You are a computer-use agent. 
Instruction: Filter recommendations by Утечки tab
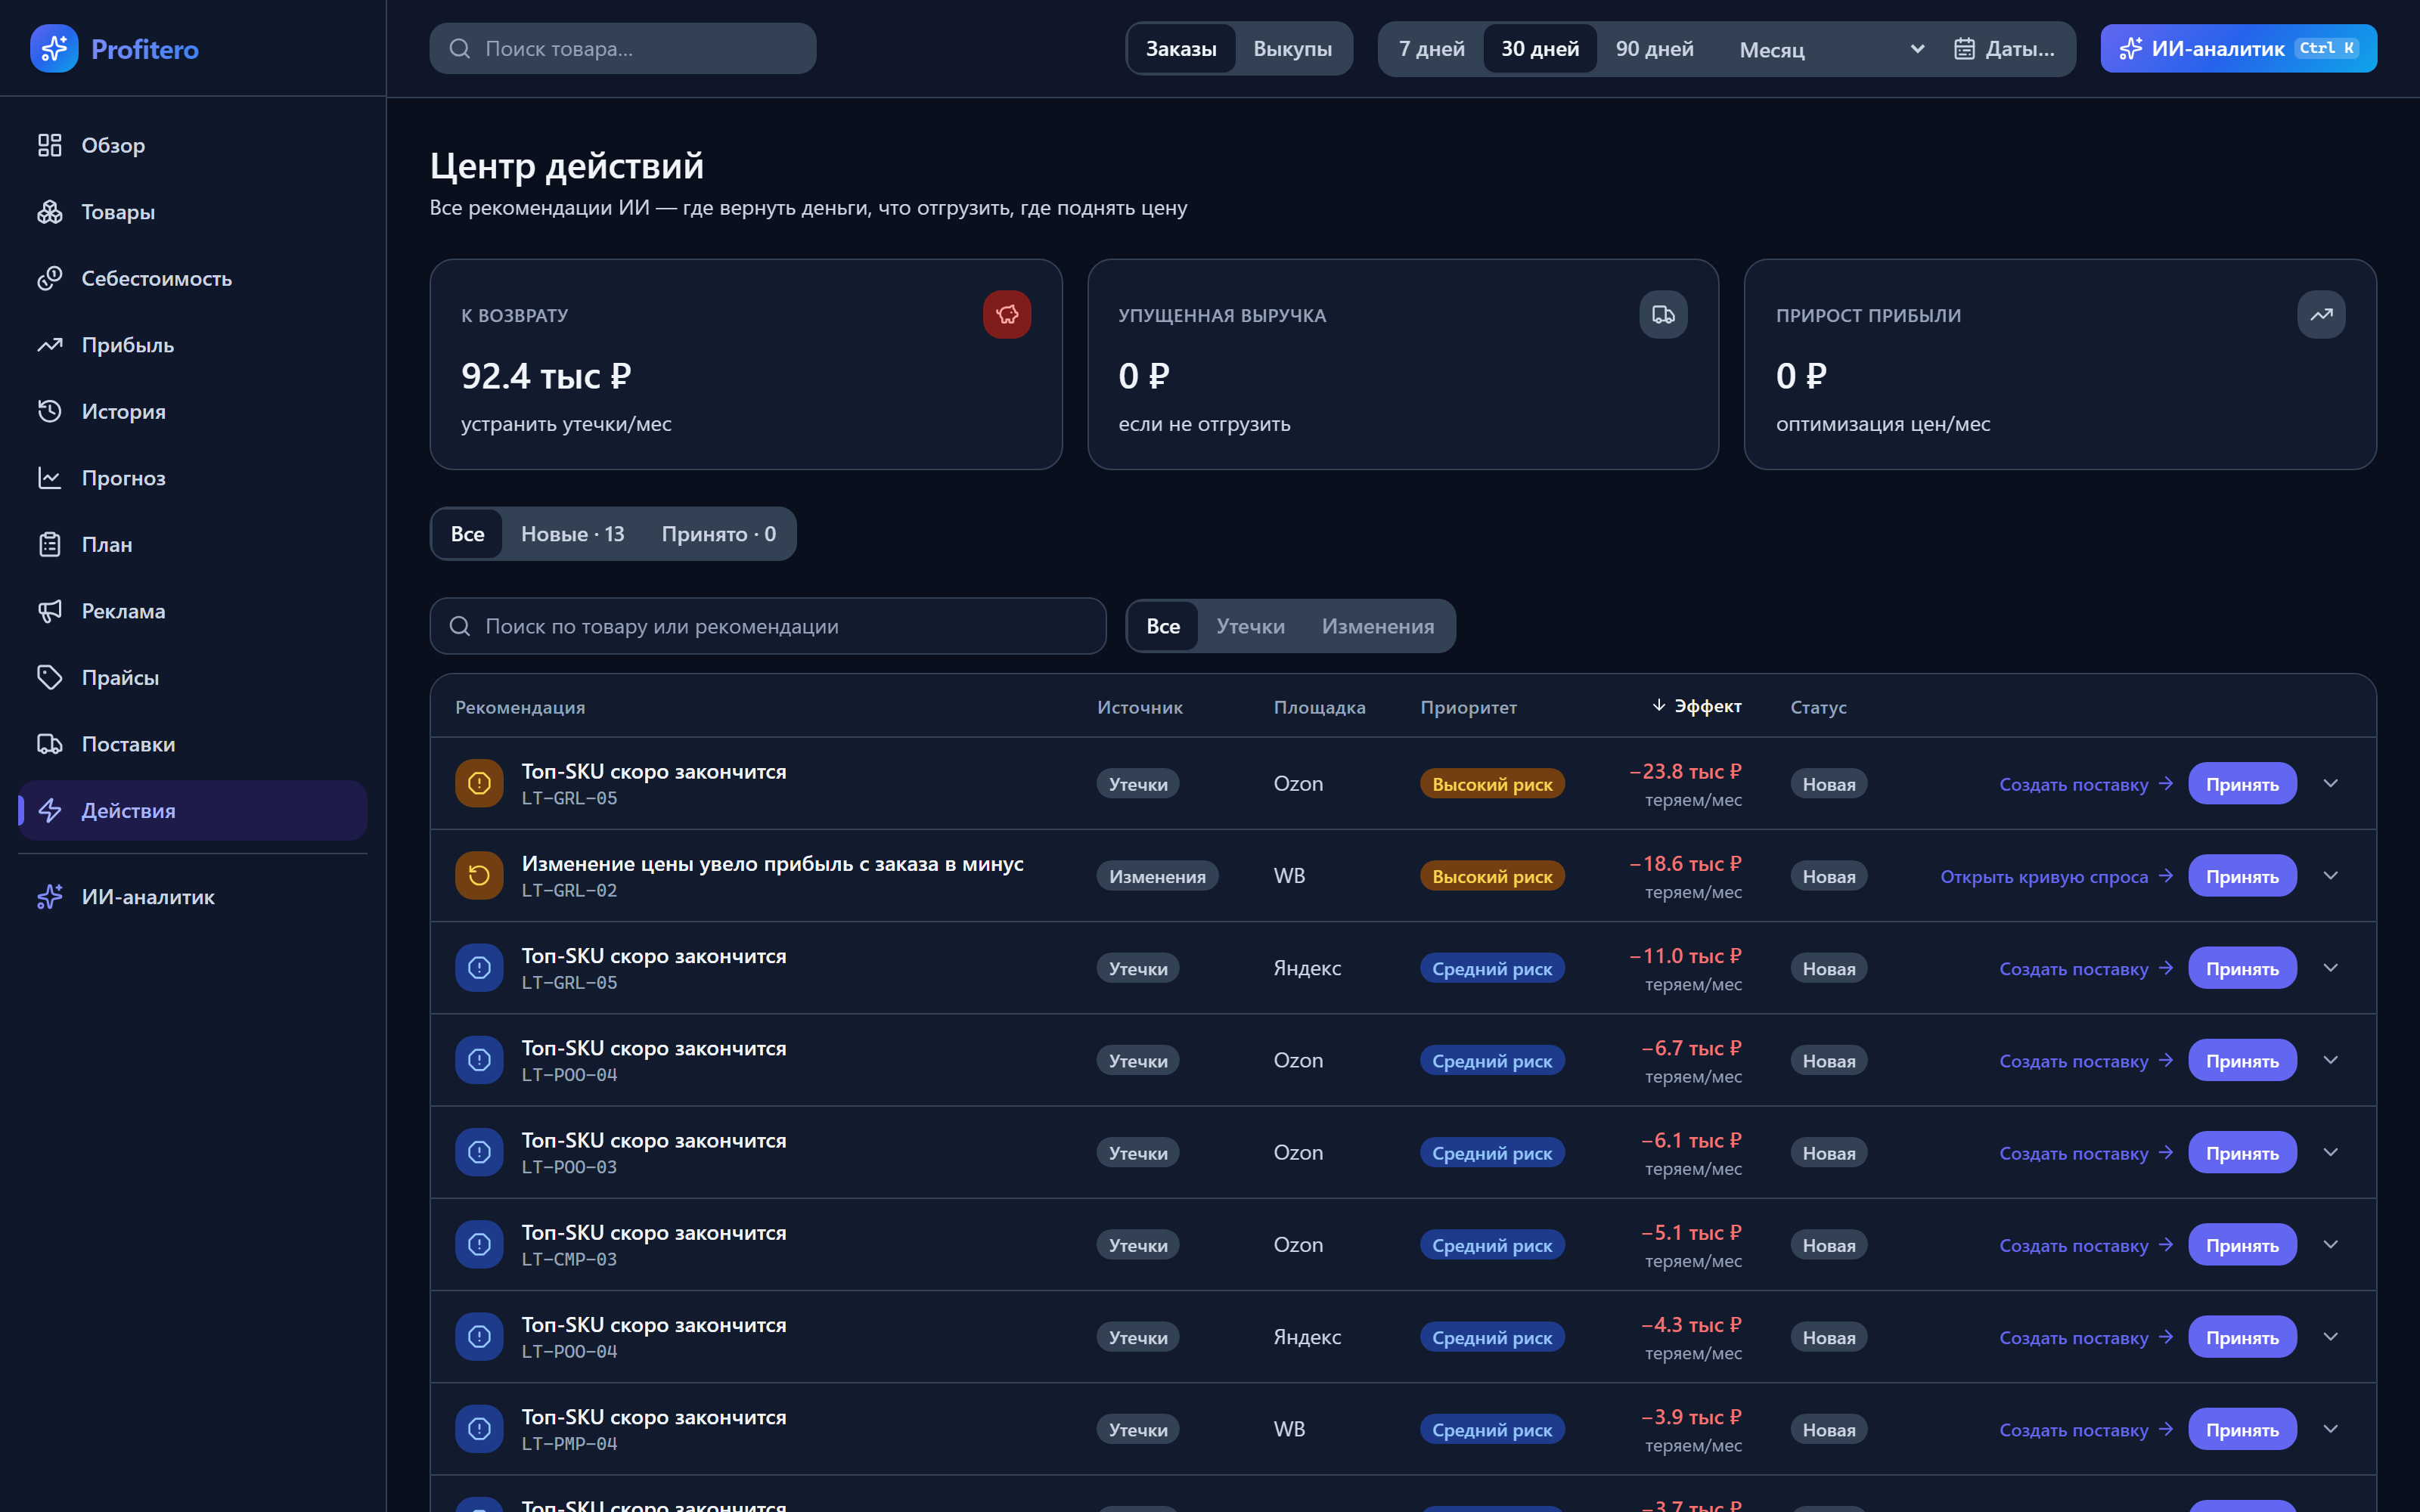click(1250, 626)
